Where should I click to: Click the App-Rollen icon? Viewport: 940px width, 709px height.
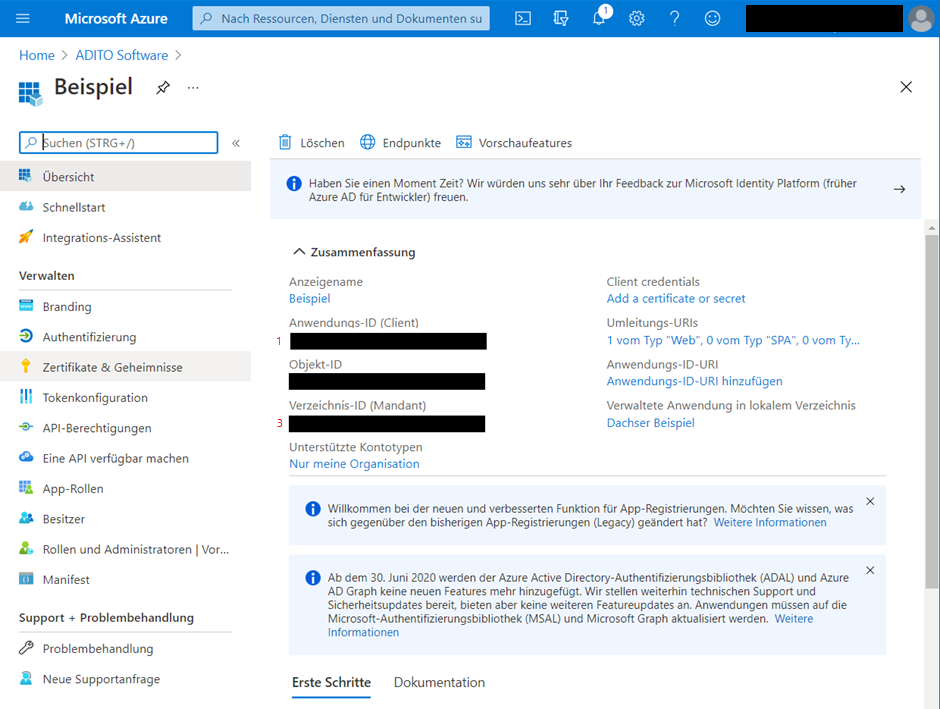[x=26, y=488]
